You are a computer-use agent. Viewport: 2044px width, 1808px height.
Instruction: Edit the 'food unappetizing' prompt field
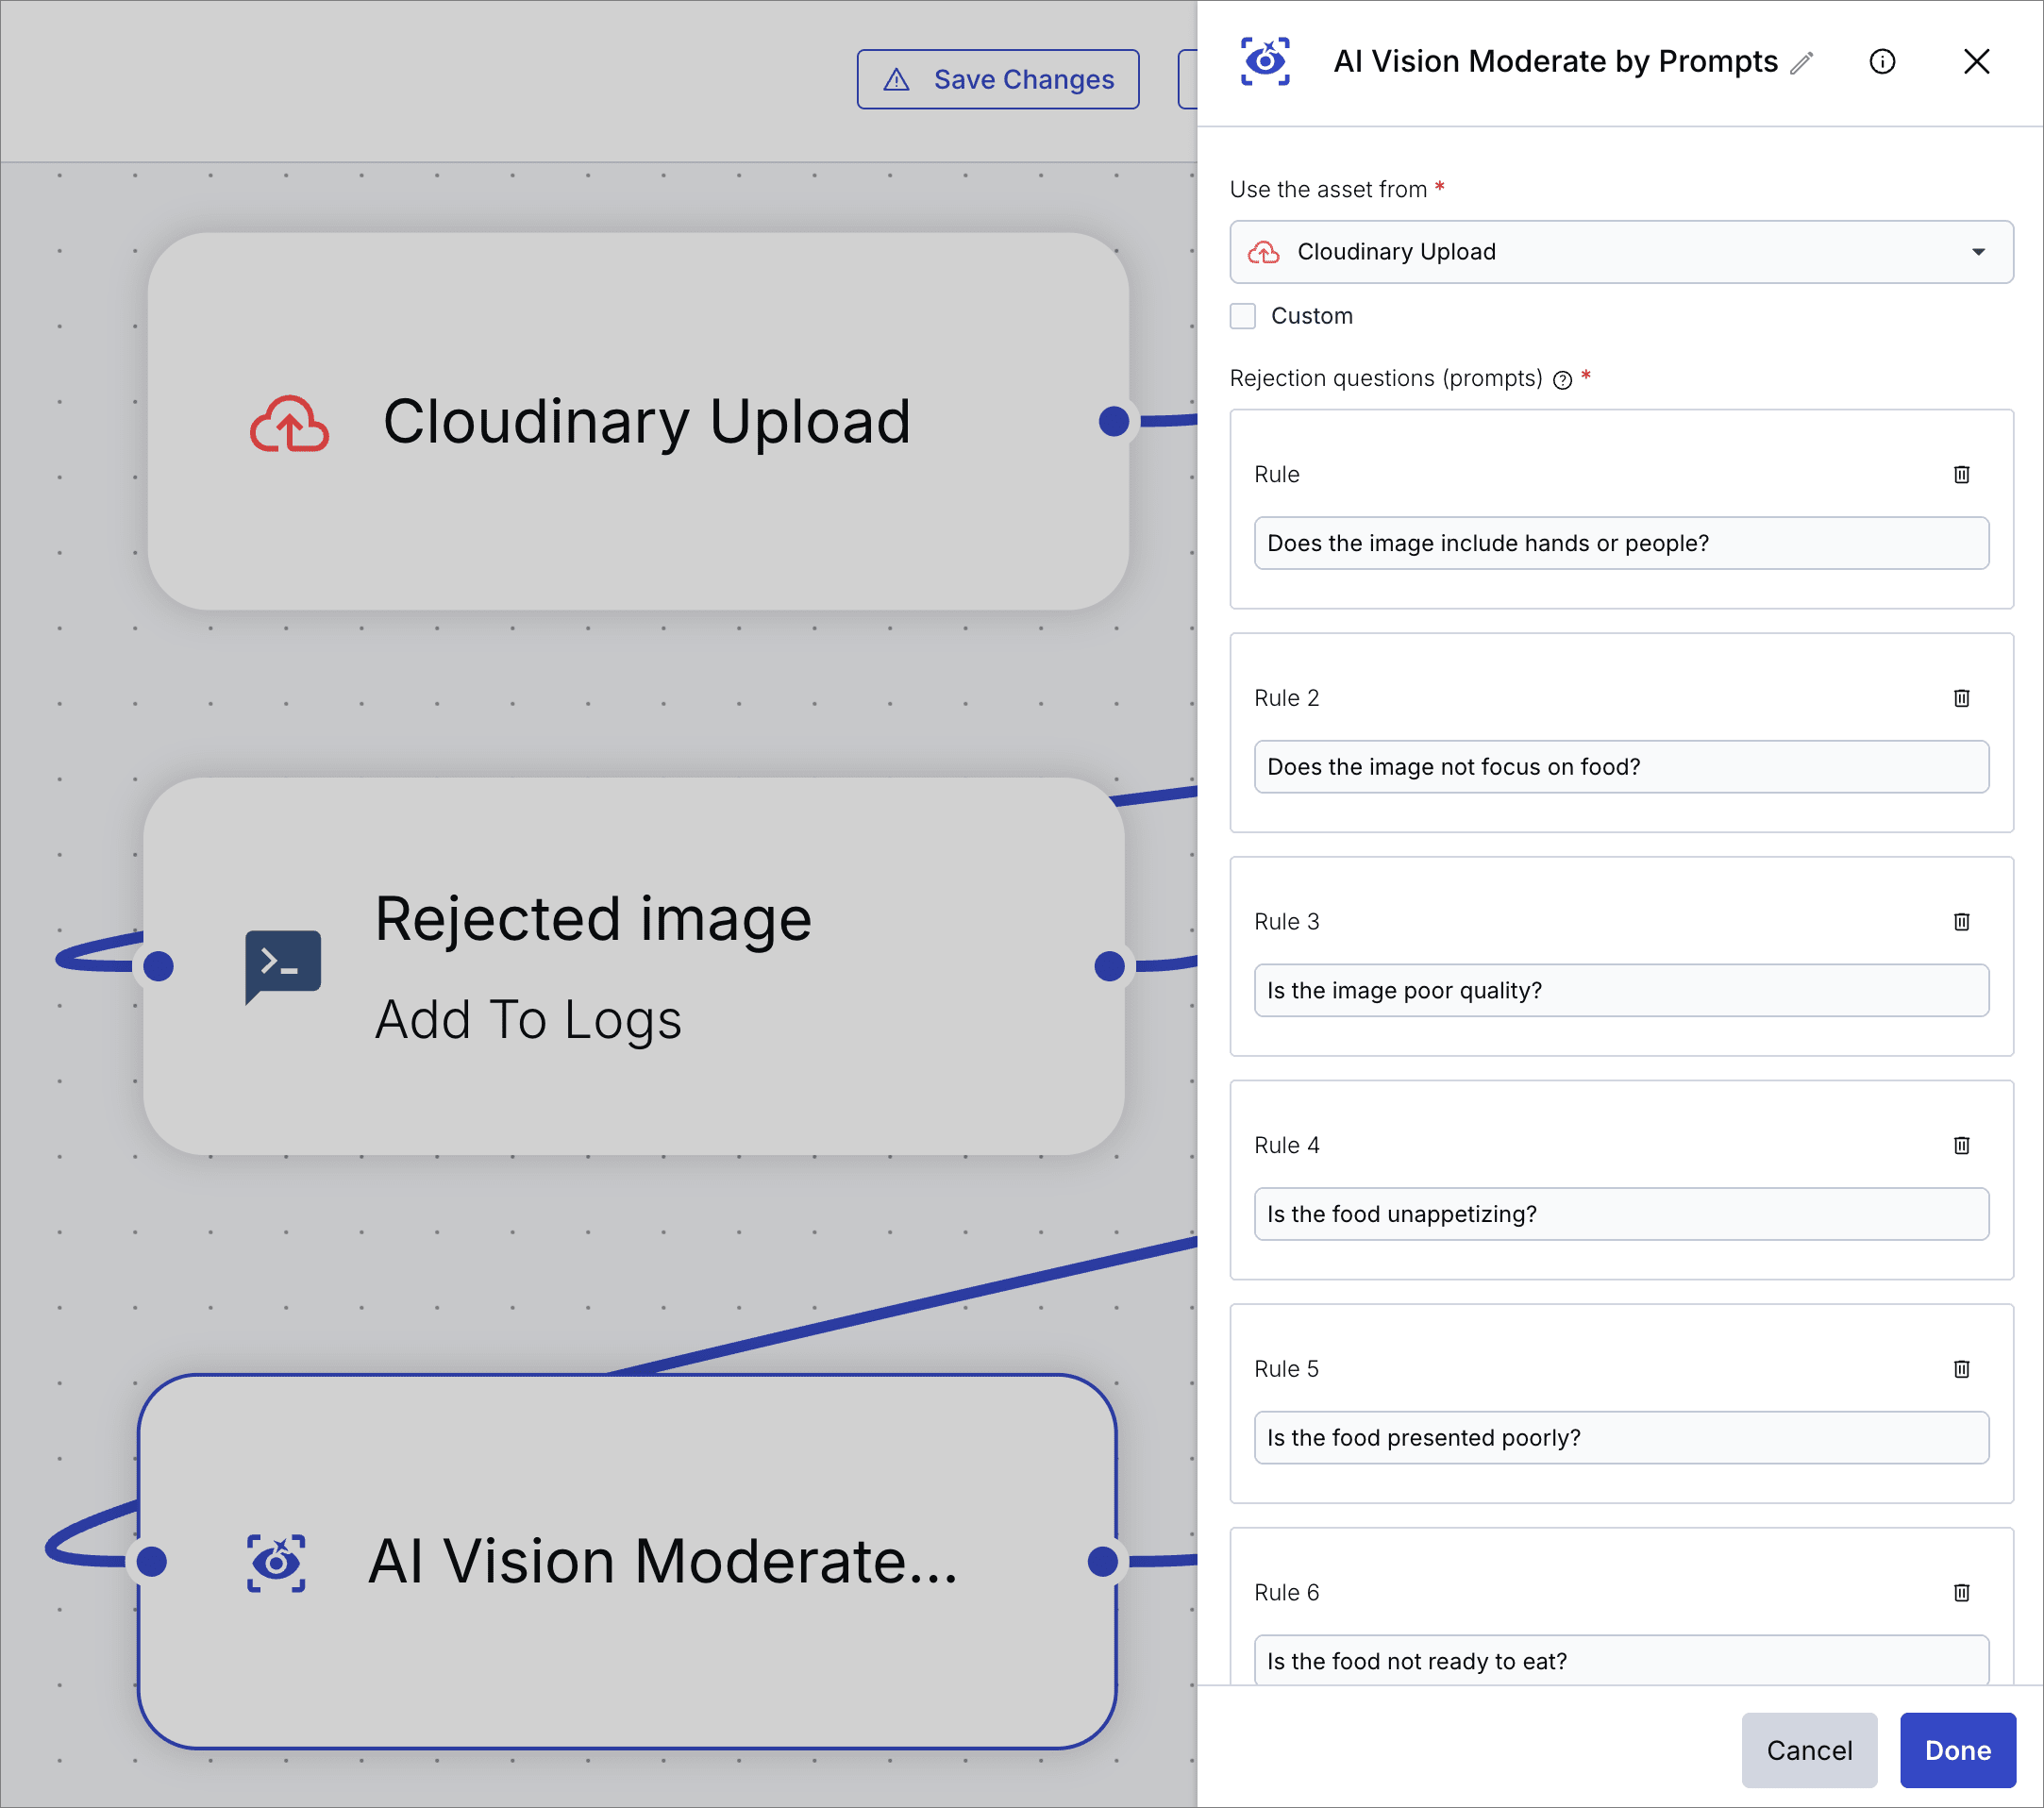point(1621,1214)
